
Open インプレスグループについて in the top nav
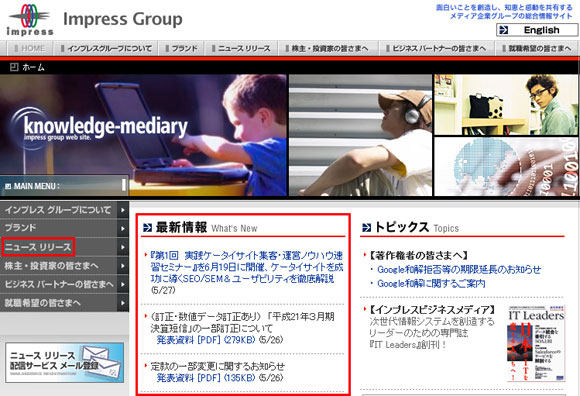coord(106,48)
